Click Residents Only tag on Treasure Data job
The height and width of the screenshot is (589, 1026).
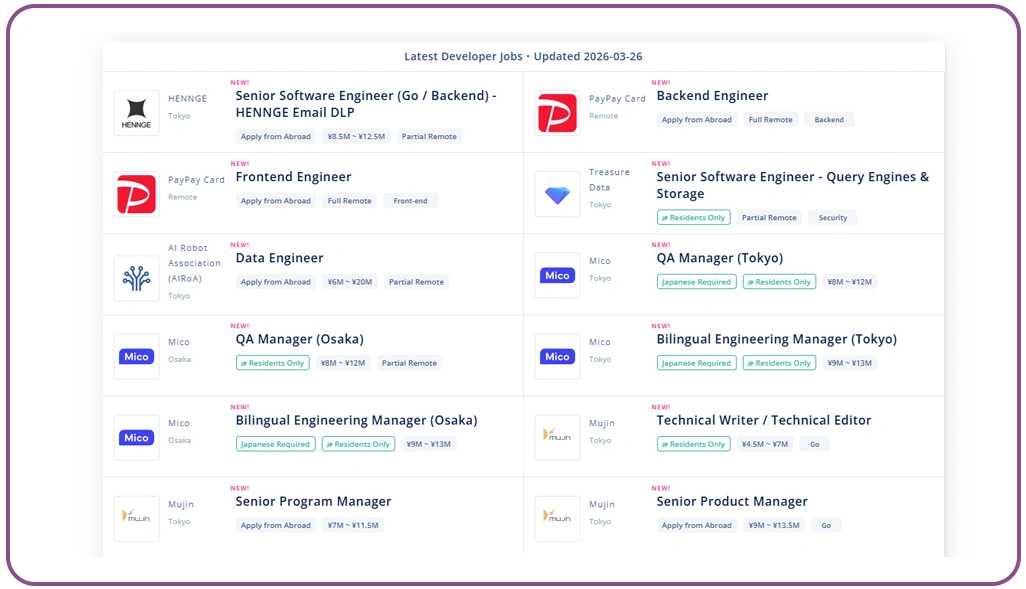point(694,218)
